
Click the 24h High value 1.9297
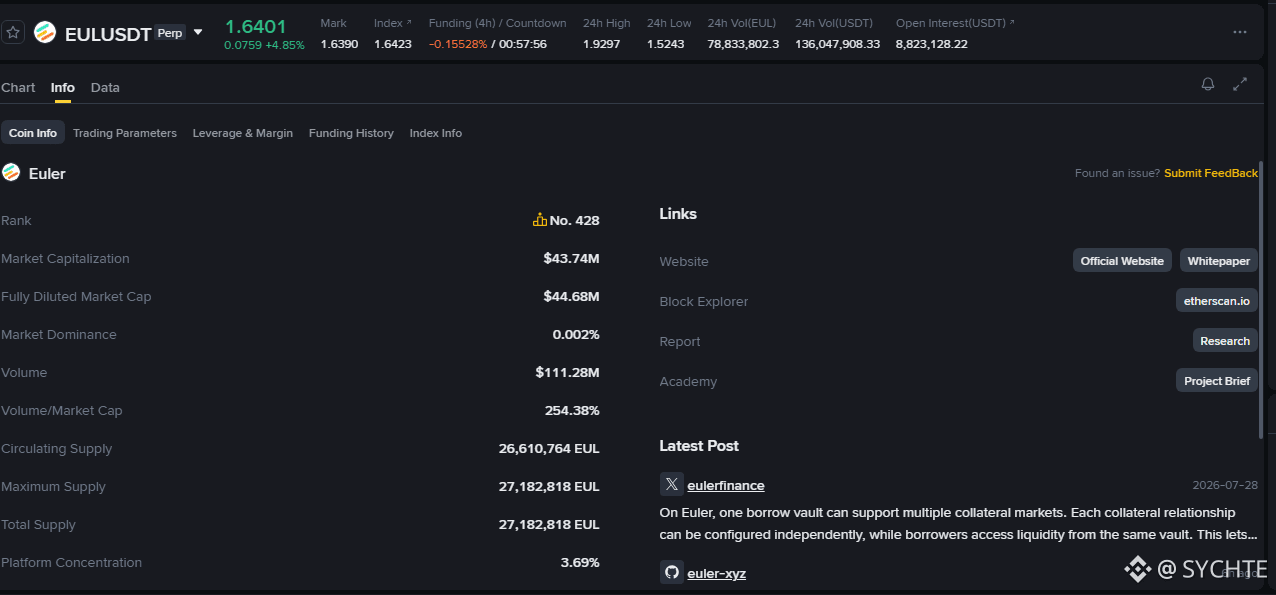click(602, 44)
